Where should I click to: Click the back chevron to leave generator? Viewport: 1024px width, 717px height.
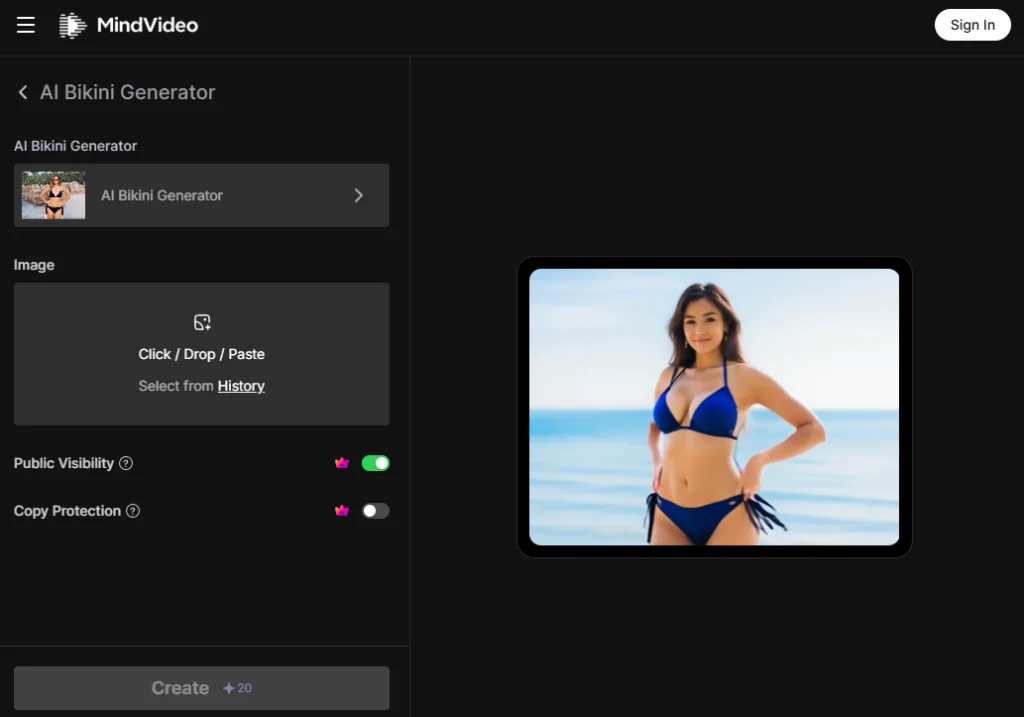[x=22, y=91]
